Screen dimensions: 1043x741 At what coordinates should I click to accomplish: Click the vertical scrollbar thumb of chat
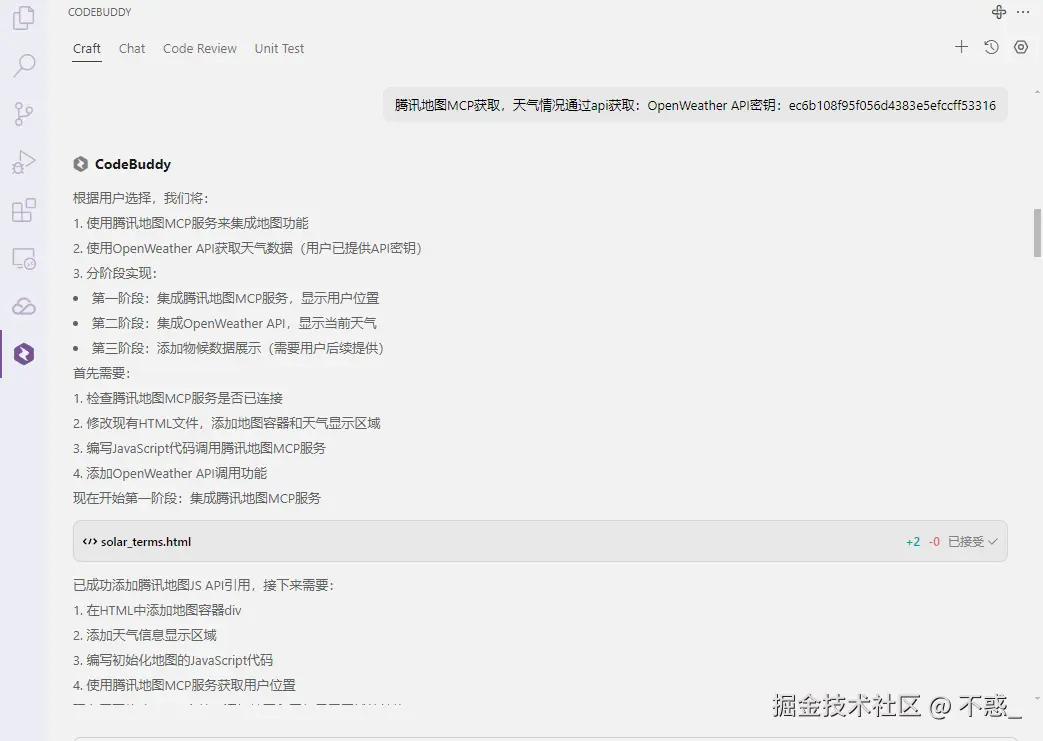(1037, 233)
